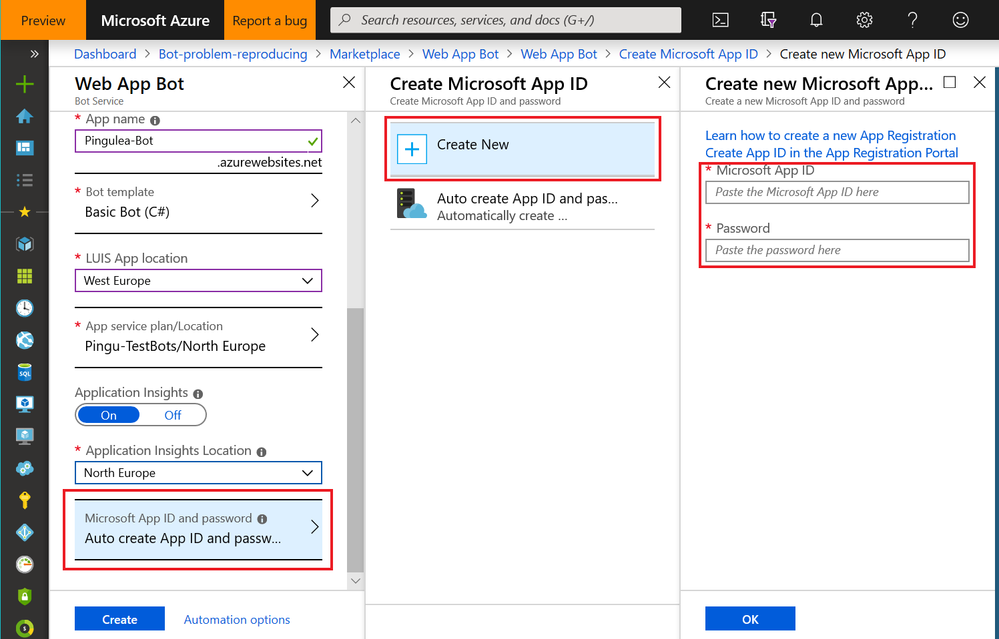The image size is (999, 639).
Task: Click the Report a bug button
Action: coord(270,20)
